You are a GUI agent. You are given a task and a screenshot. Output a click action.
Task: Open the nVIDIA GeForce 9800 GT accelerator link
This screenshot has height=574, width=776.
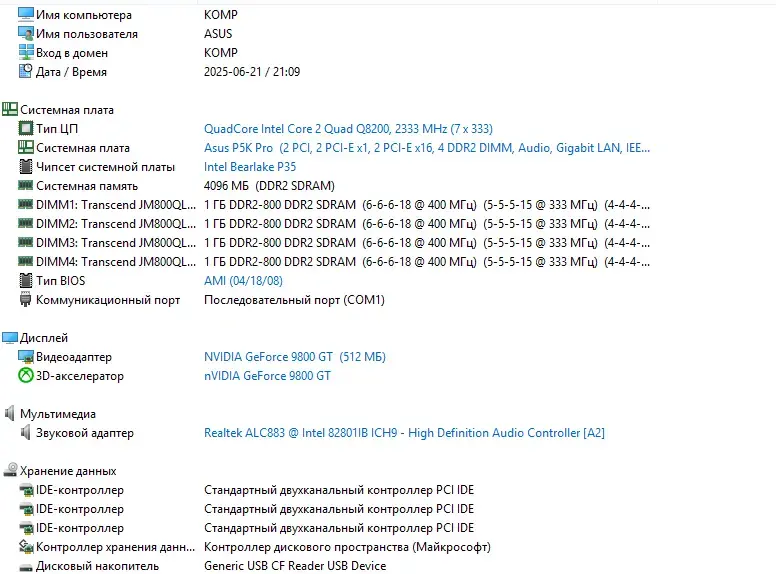tap(267, 376)
